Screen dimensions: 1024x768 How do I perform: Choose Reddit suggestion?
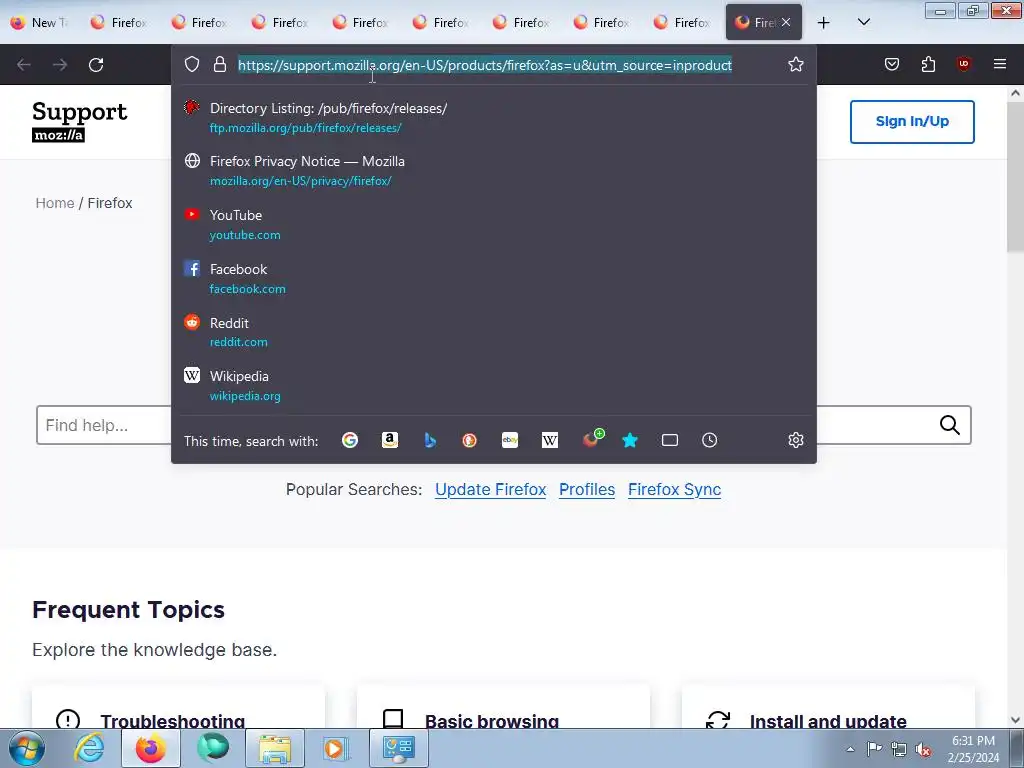pos(494,332)
